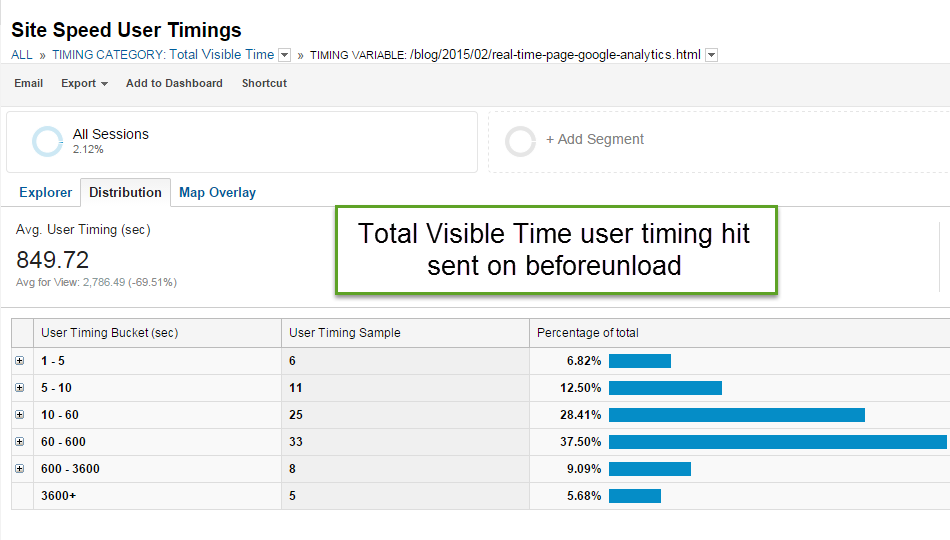Click the 5 - 10 bucket label

click(x=56, y=388)
